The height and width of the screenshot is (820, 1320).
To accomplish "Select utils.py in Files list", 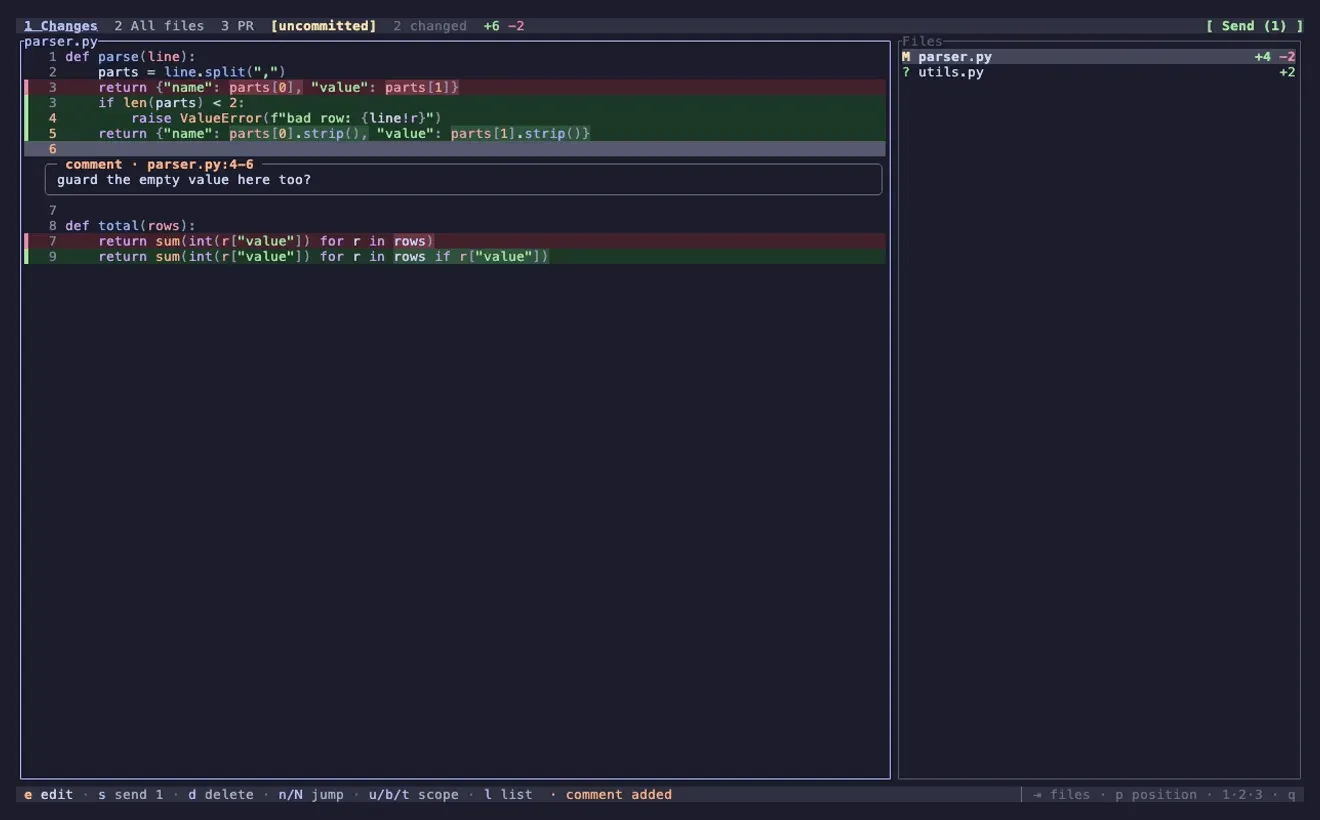I will click(x=1099, y=72).
